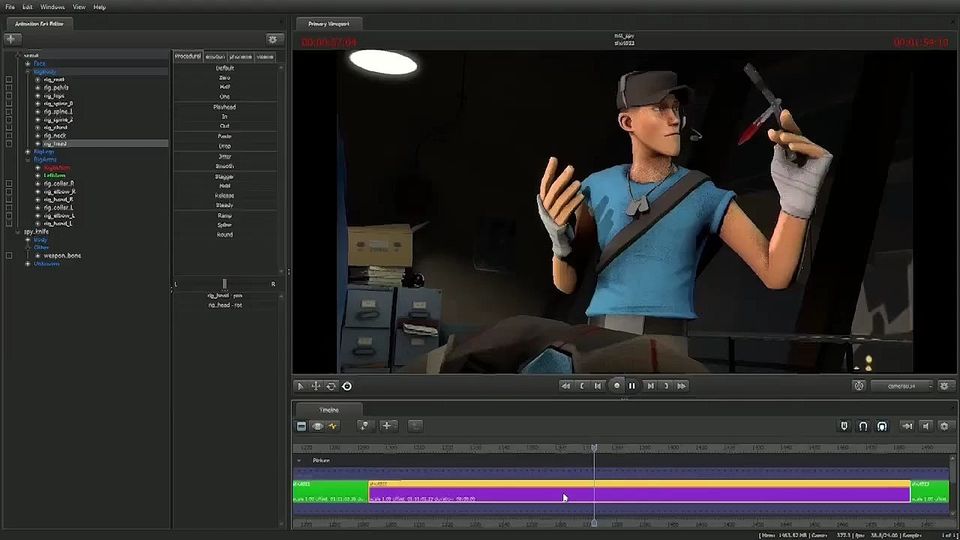Open Animation Set Editor gear settings
Viewport: 960px width, 540px height.
[273, 39]
